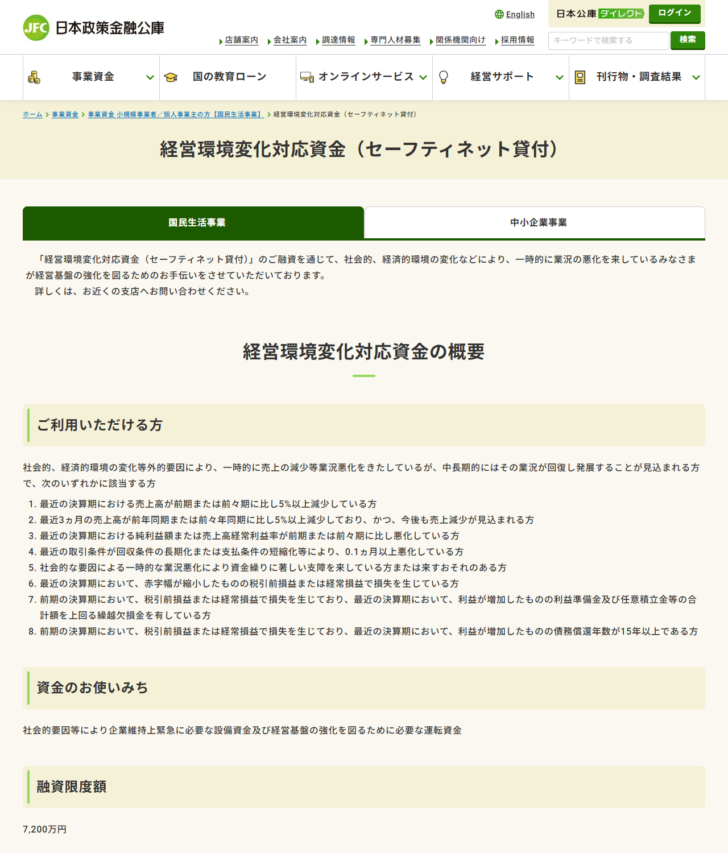Open the 調達情報 link
The height and width of the screenshot is (853, 728).
click(338, 40)
